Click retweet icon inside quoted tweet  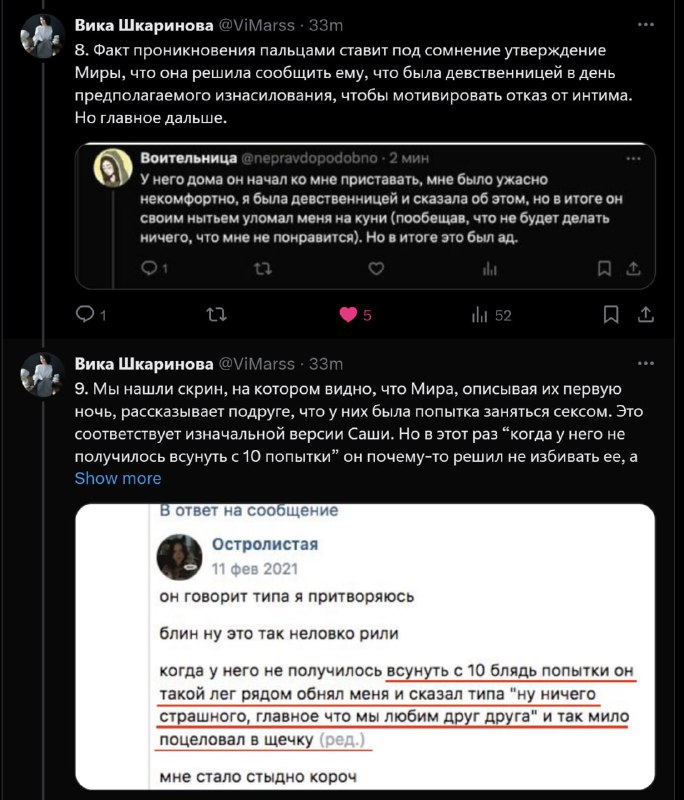tap(263, 268)
